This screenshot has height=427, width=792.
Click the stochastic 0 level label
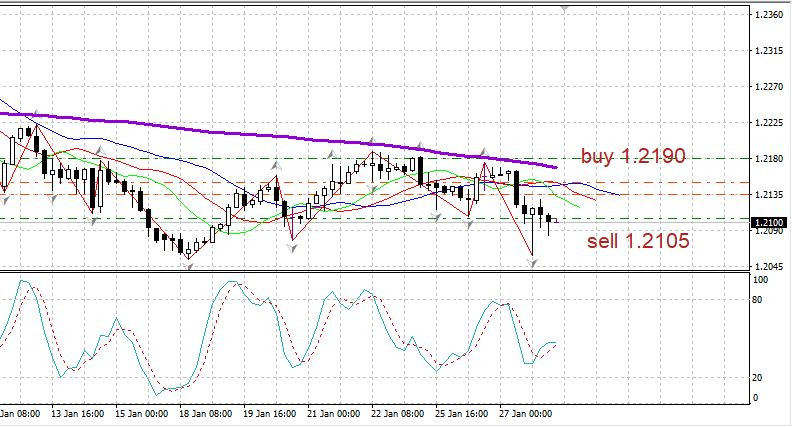tap(756, 398)
